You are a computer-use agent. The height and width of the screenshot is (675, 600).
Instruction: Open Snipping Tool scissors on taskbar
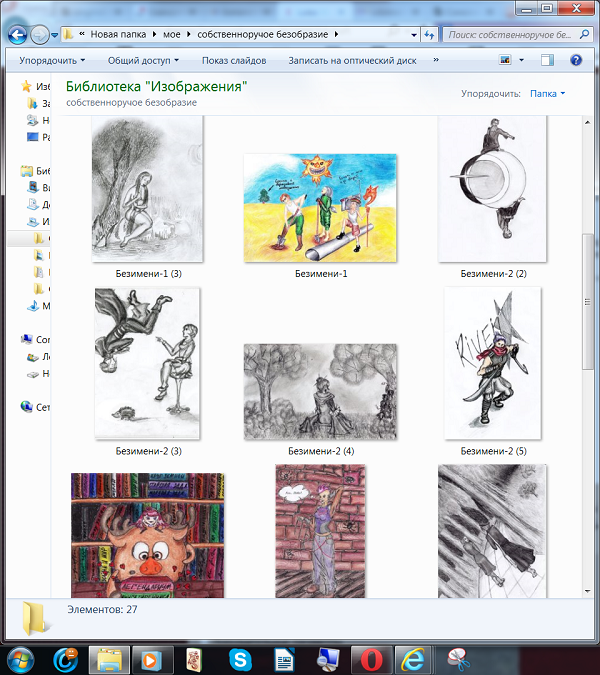(x=459, y=660)
